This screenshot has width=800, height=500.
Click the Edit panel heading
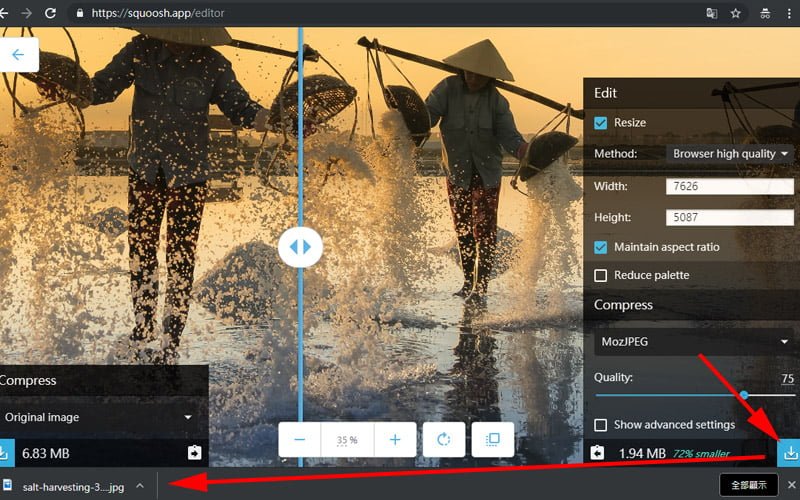(x=606, y=93)
